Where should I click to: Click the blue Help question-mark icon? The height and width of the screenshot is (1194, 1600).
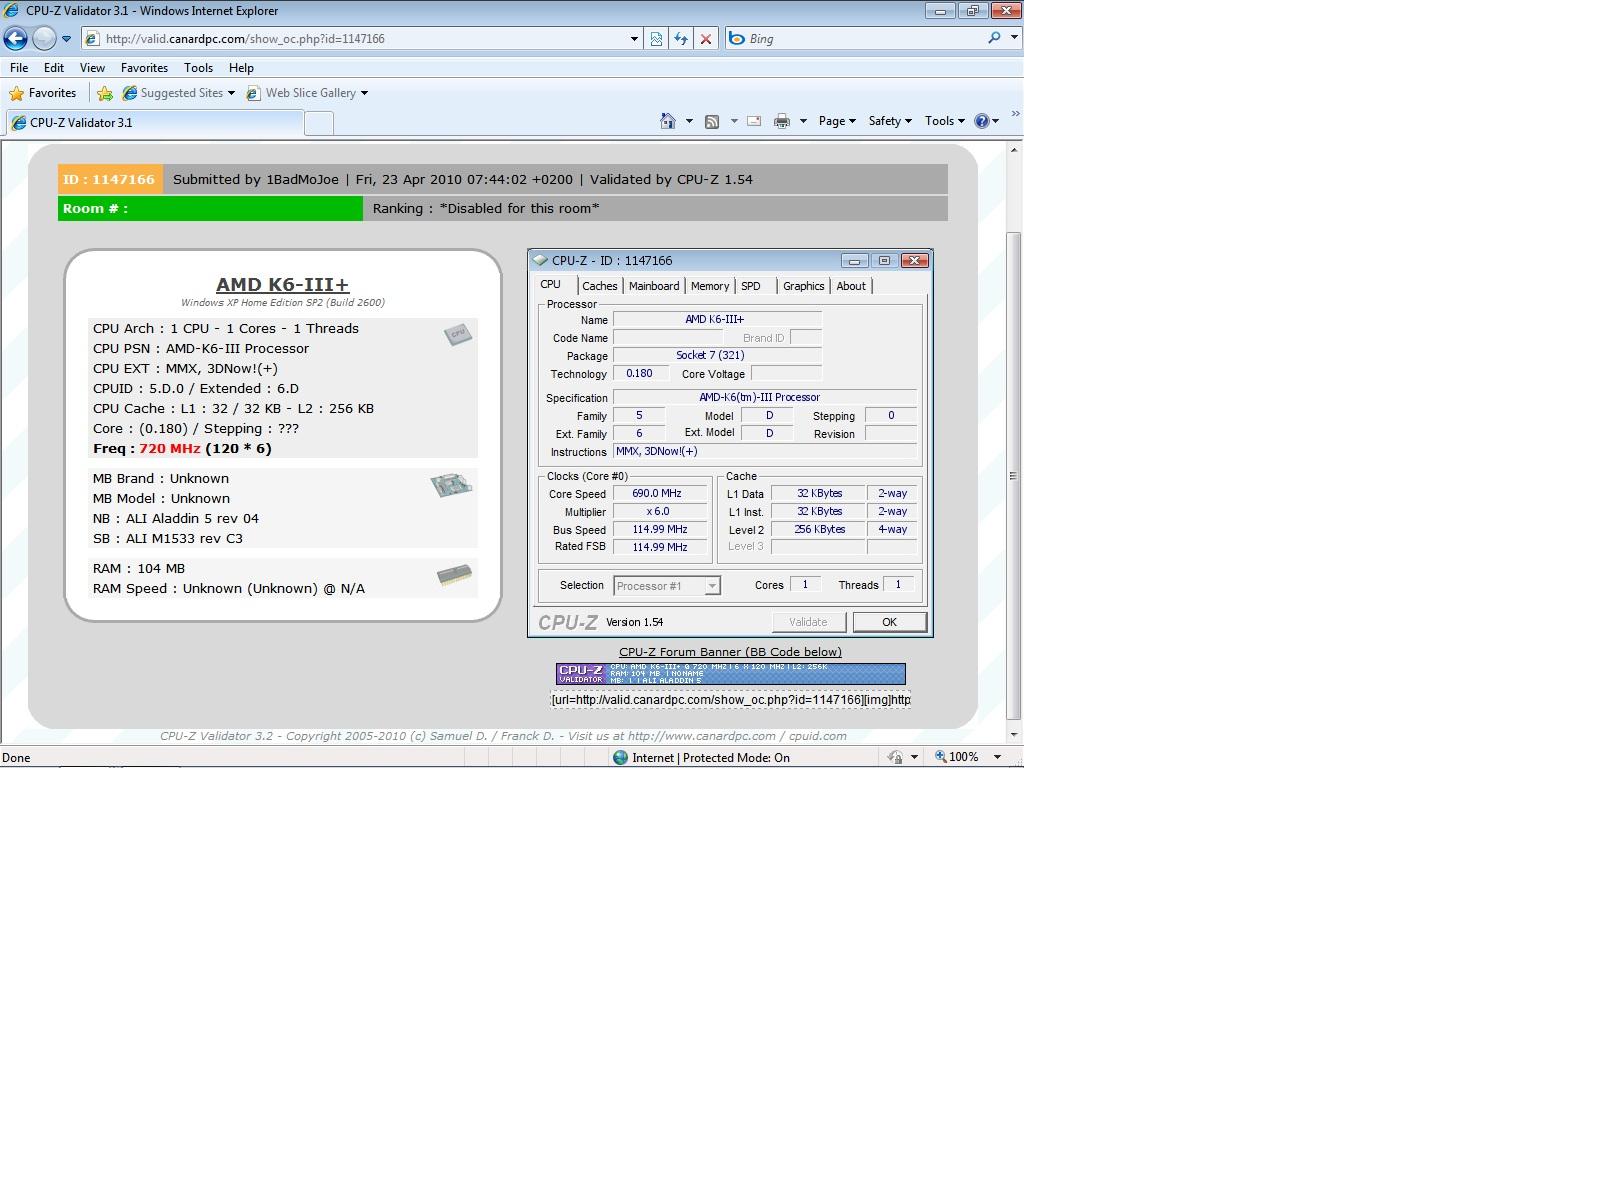tap(982, 121)
